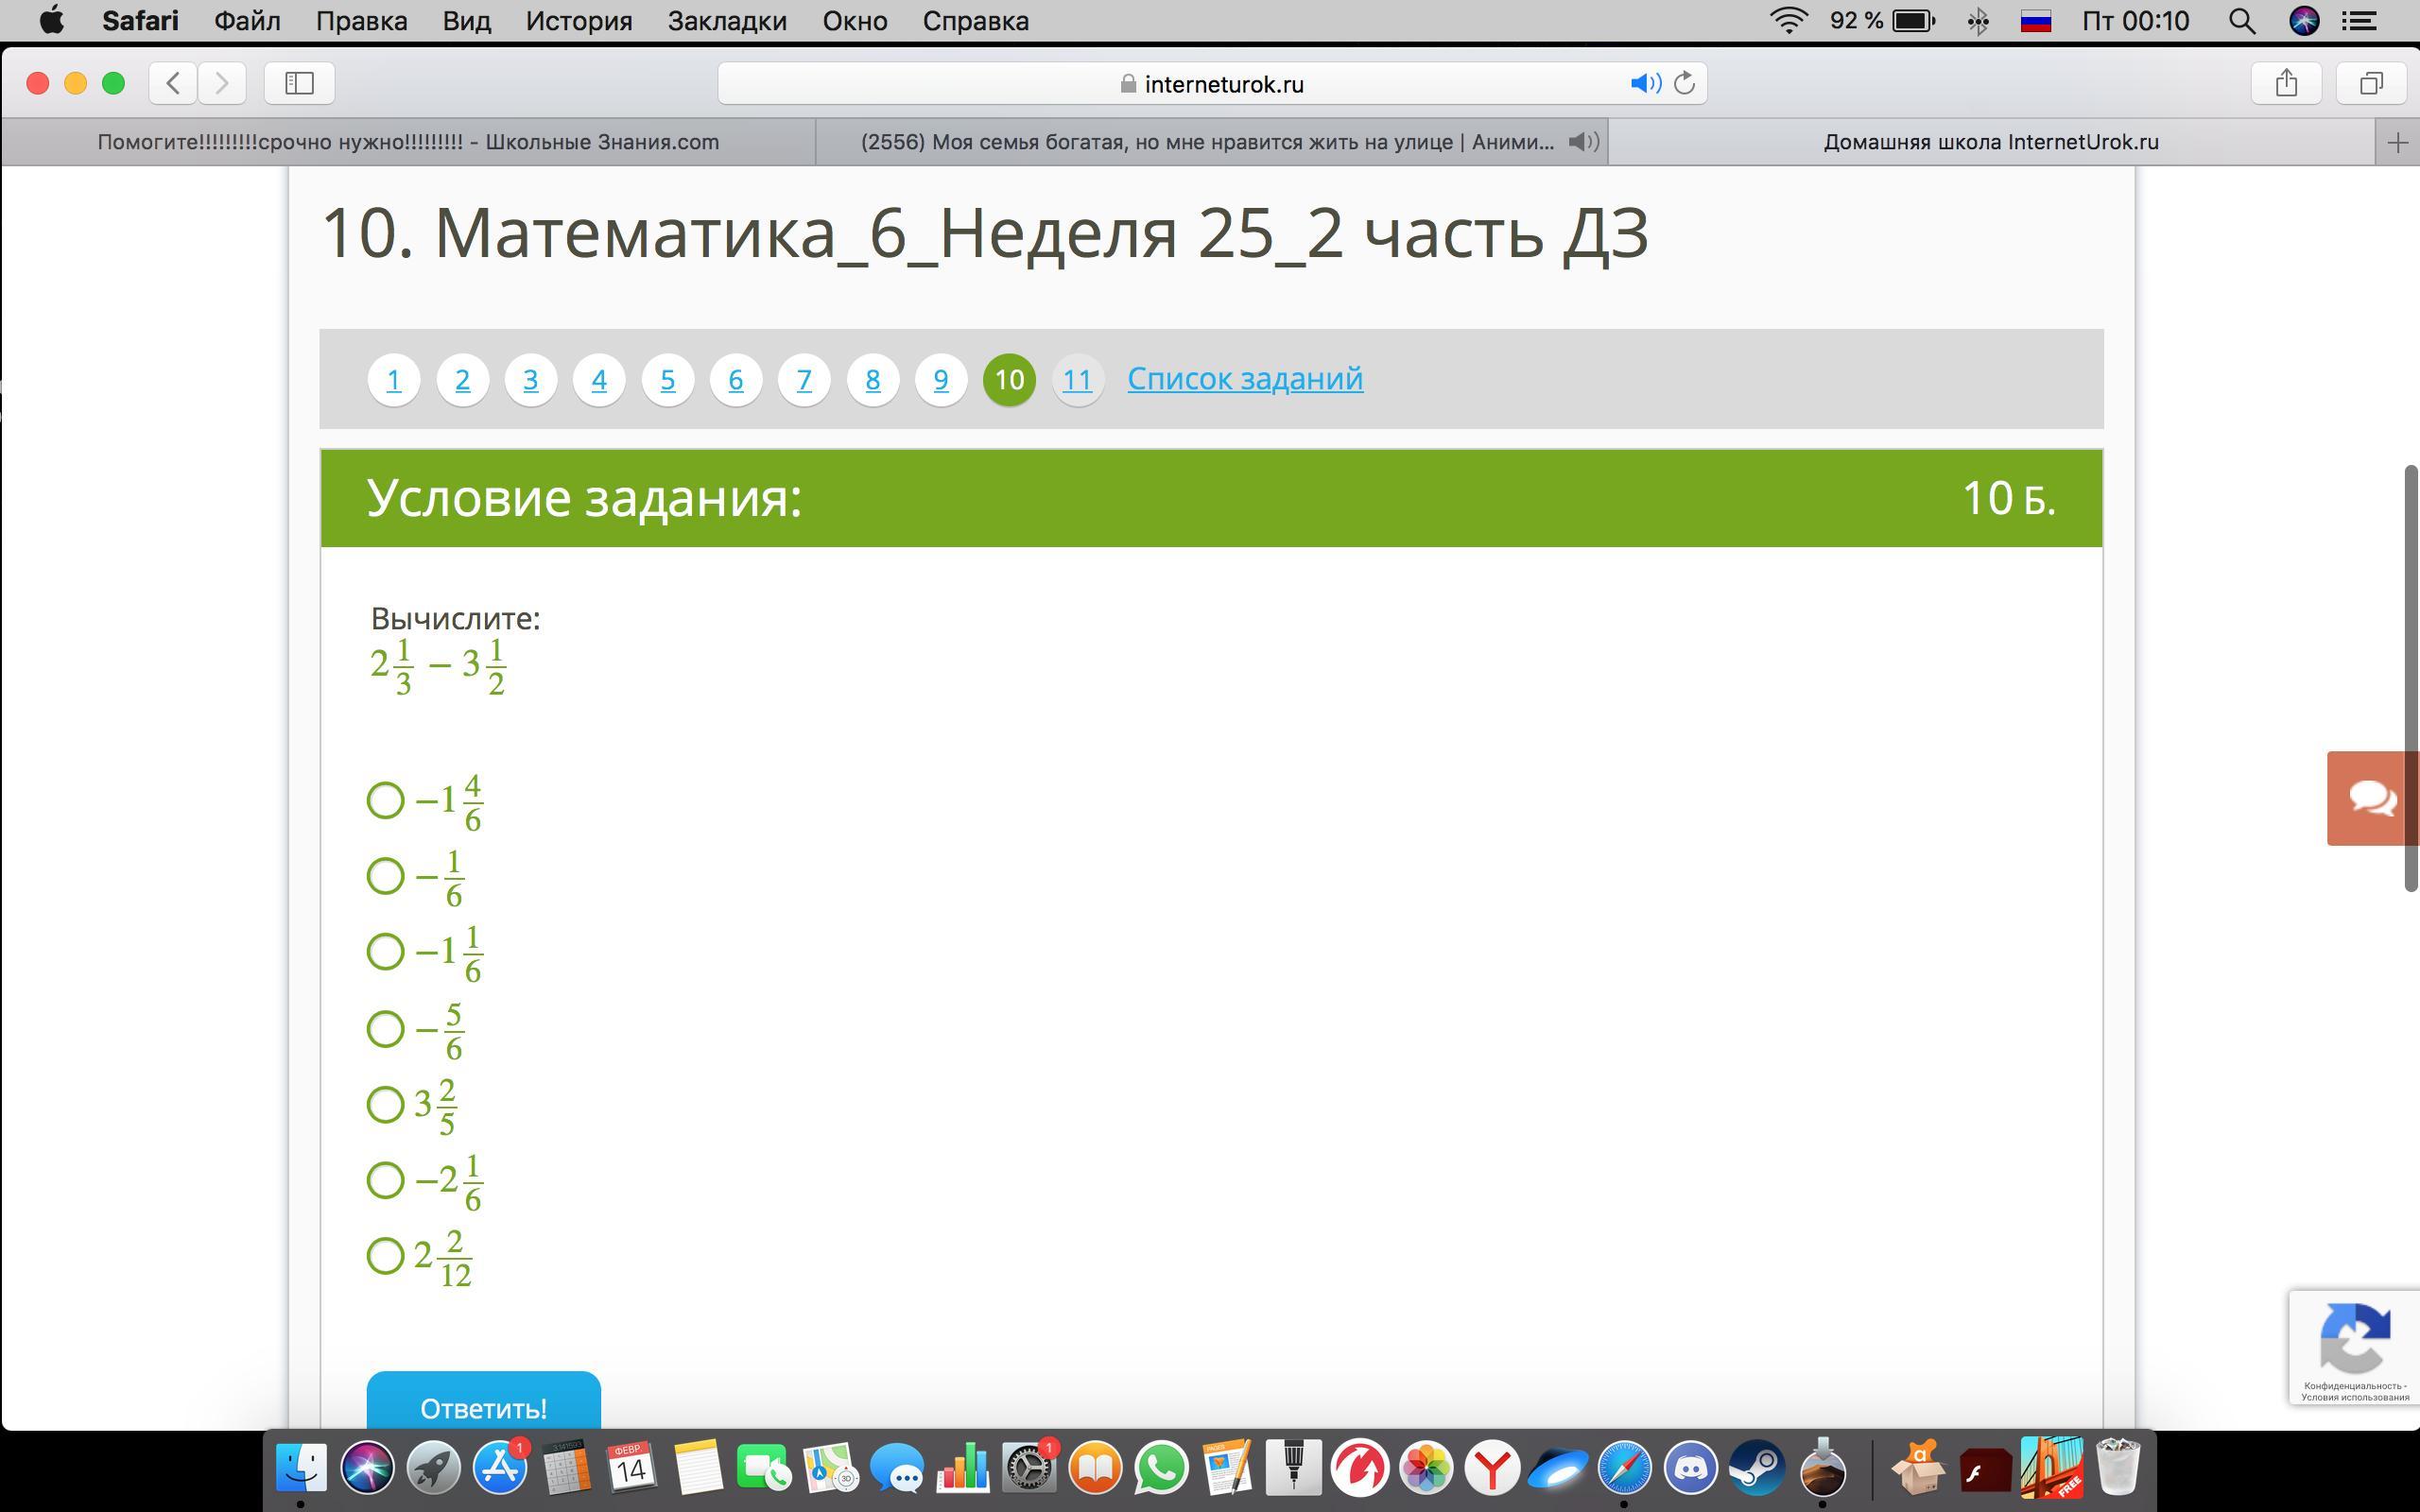Screen dimensions: 2420x1512
Task: Open the Список заданий link
Action: pos(1244,379)
